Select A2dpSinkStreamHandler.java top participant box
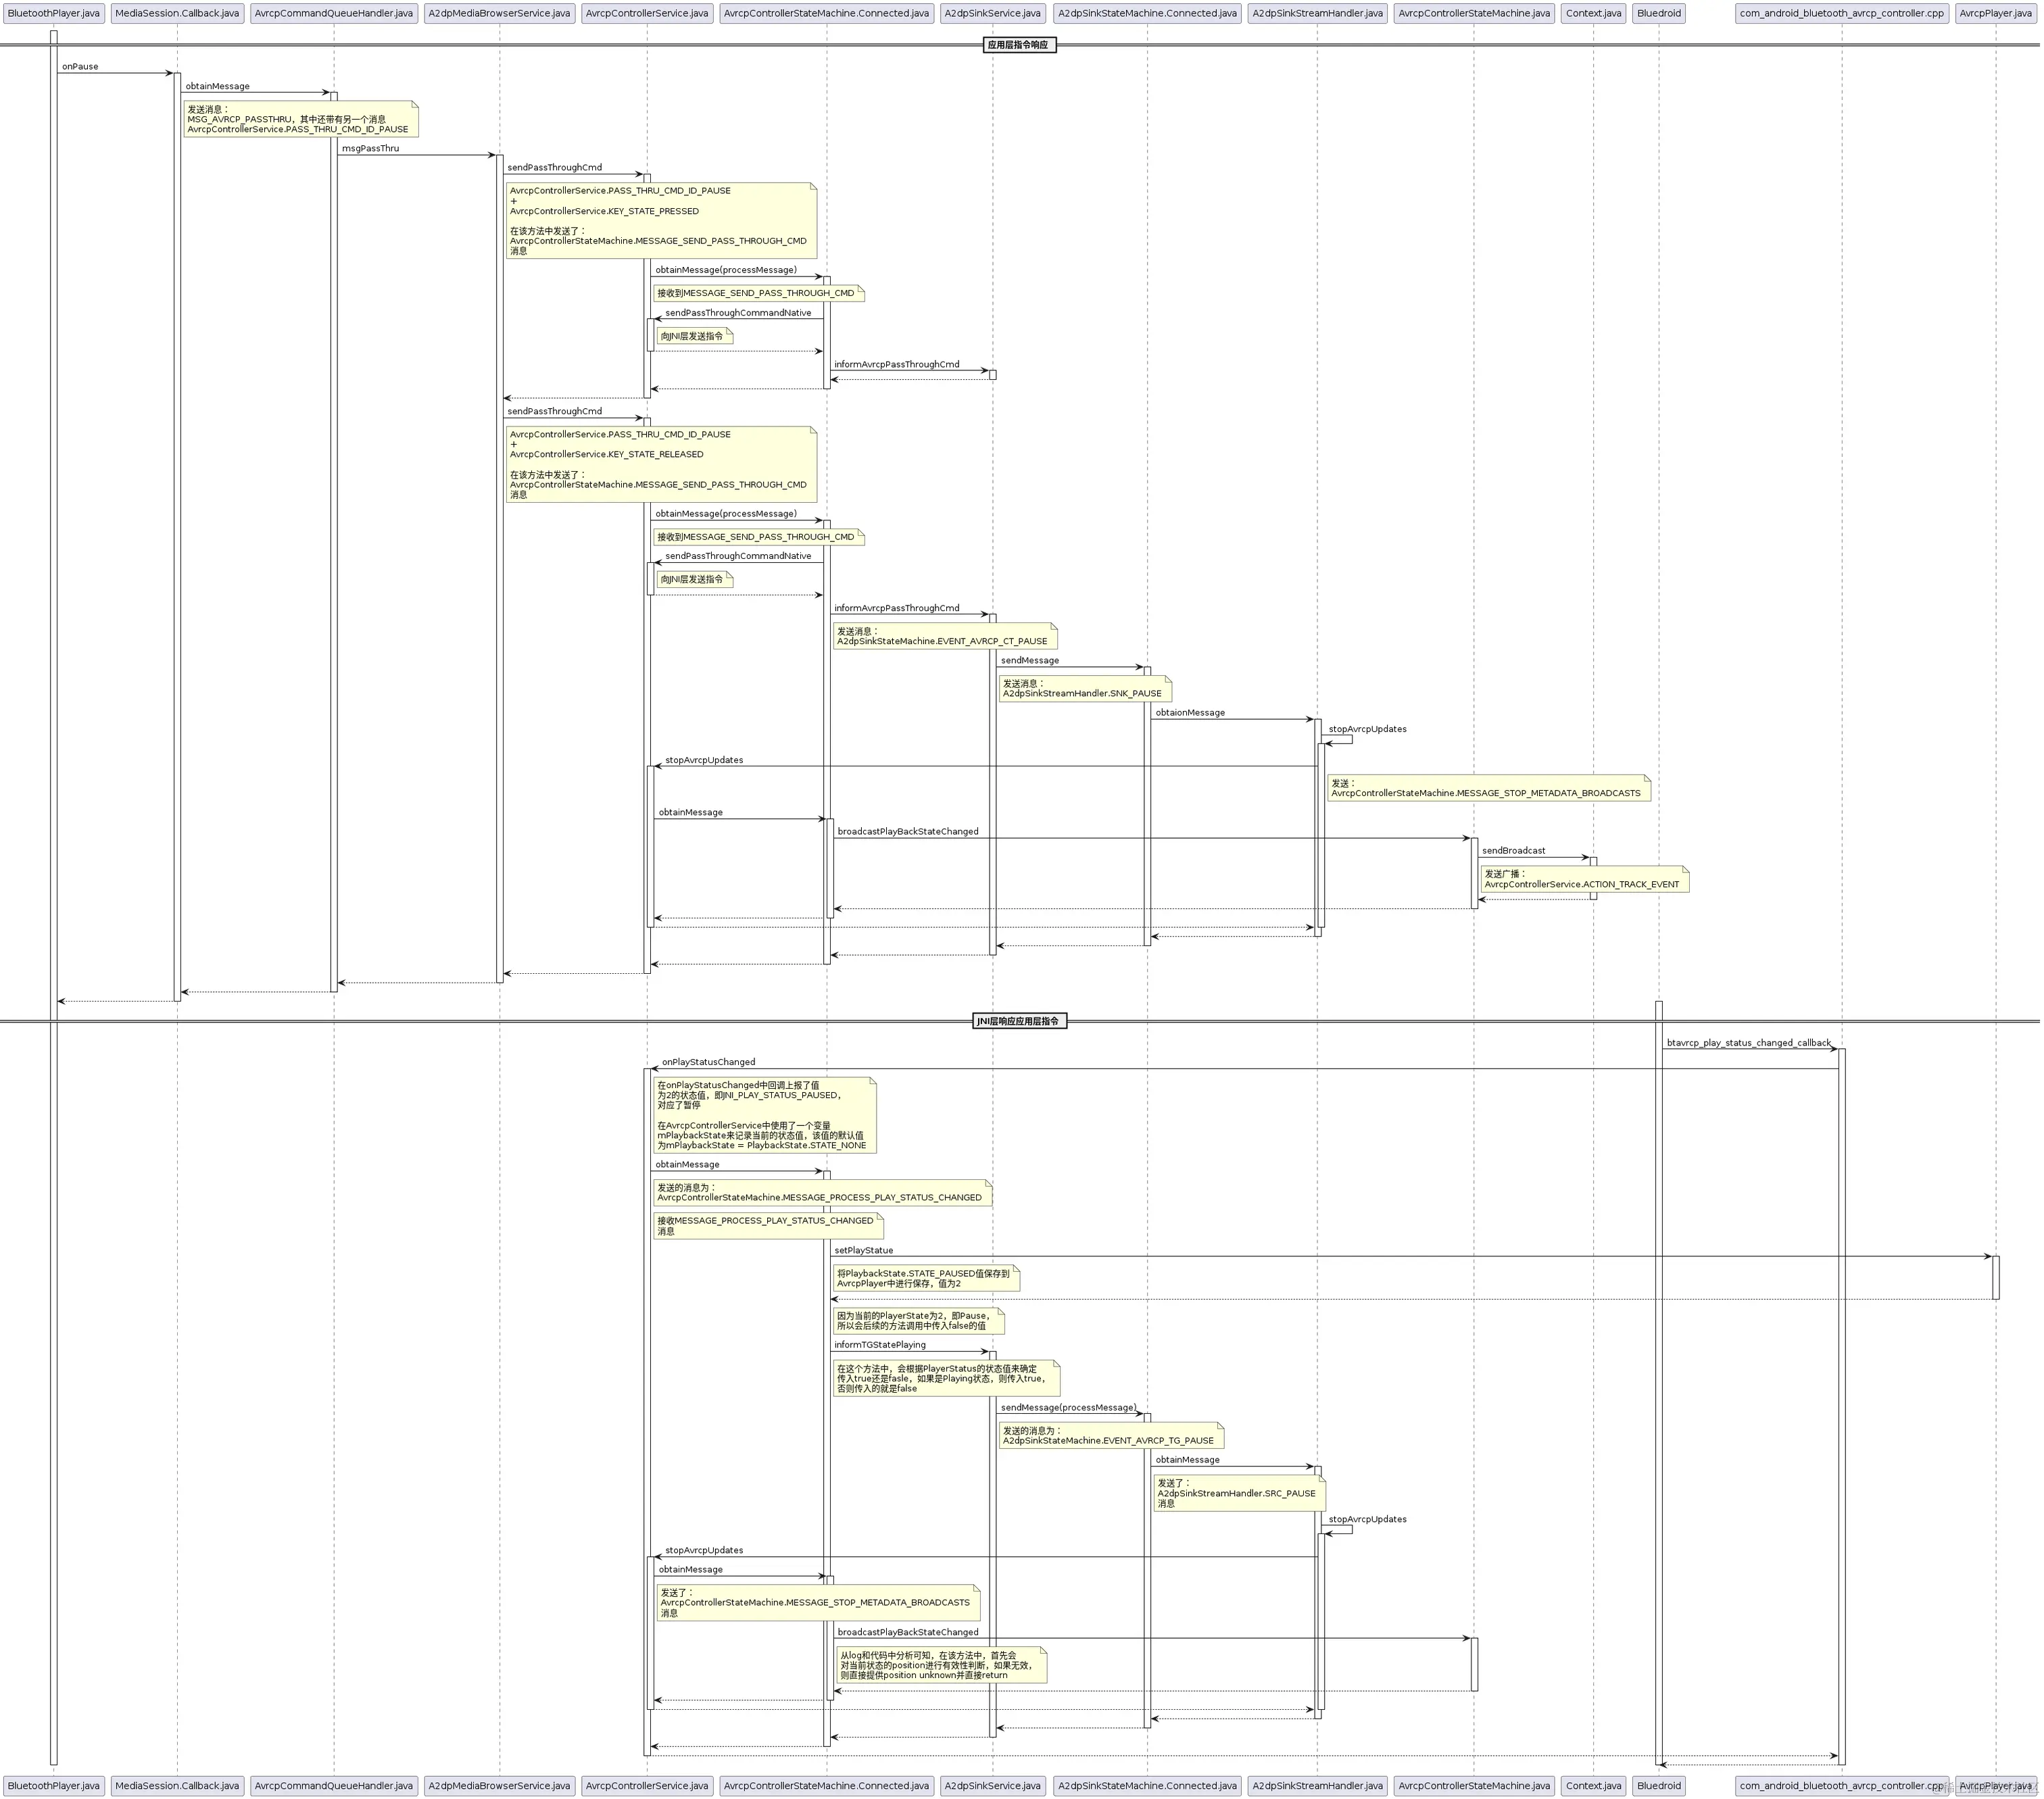Image resolution: width=2044 pixels, height=1799 pixels. (1317, 13)
